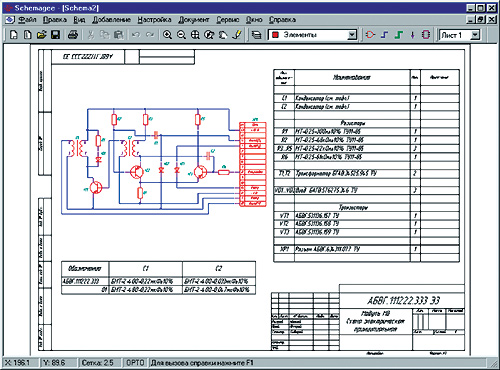Viewport: 500px width, 370px height.
Task: Choose the green wire drawing tool
Action: [x=399, y=35]
